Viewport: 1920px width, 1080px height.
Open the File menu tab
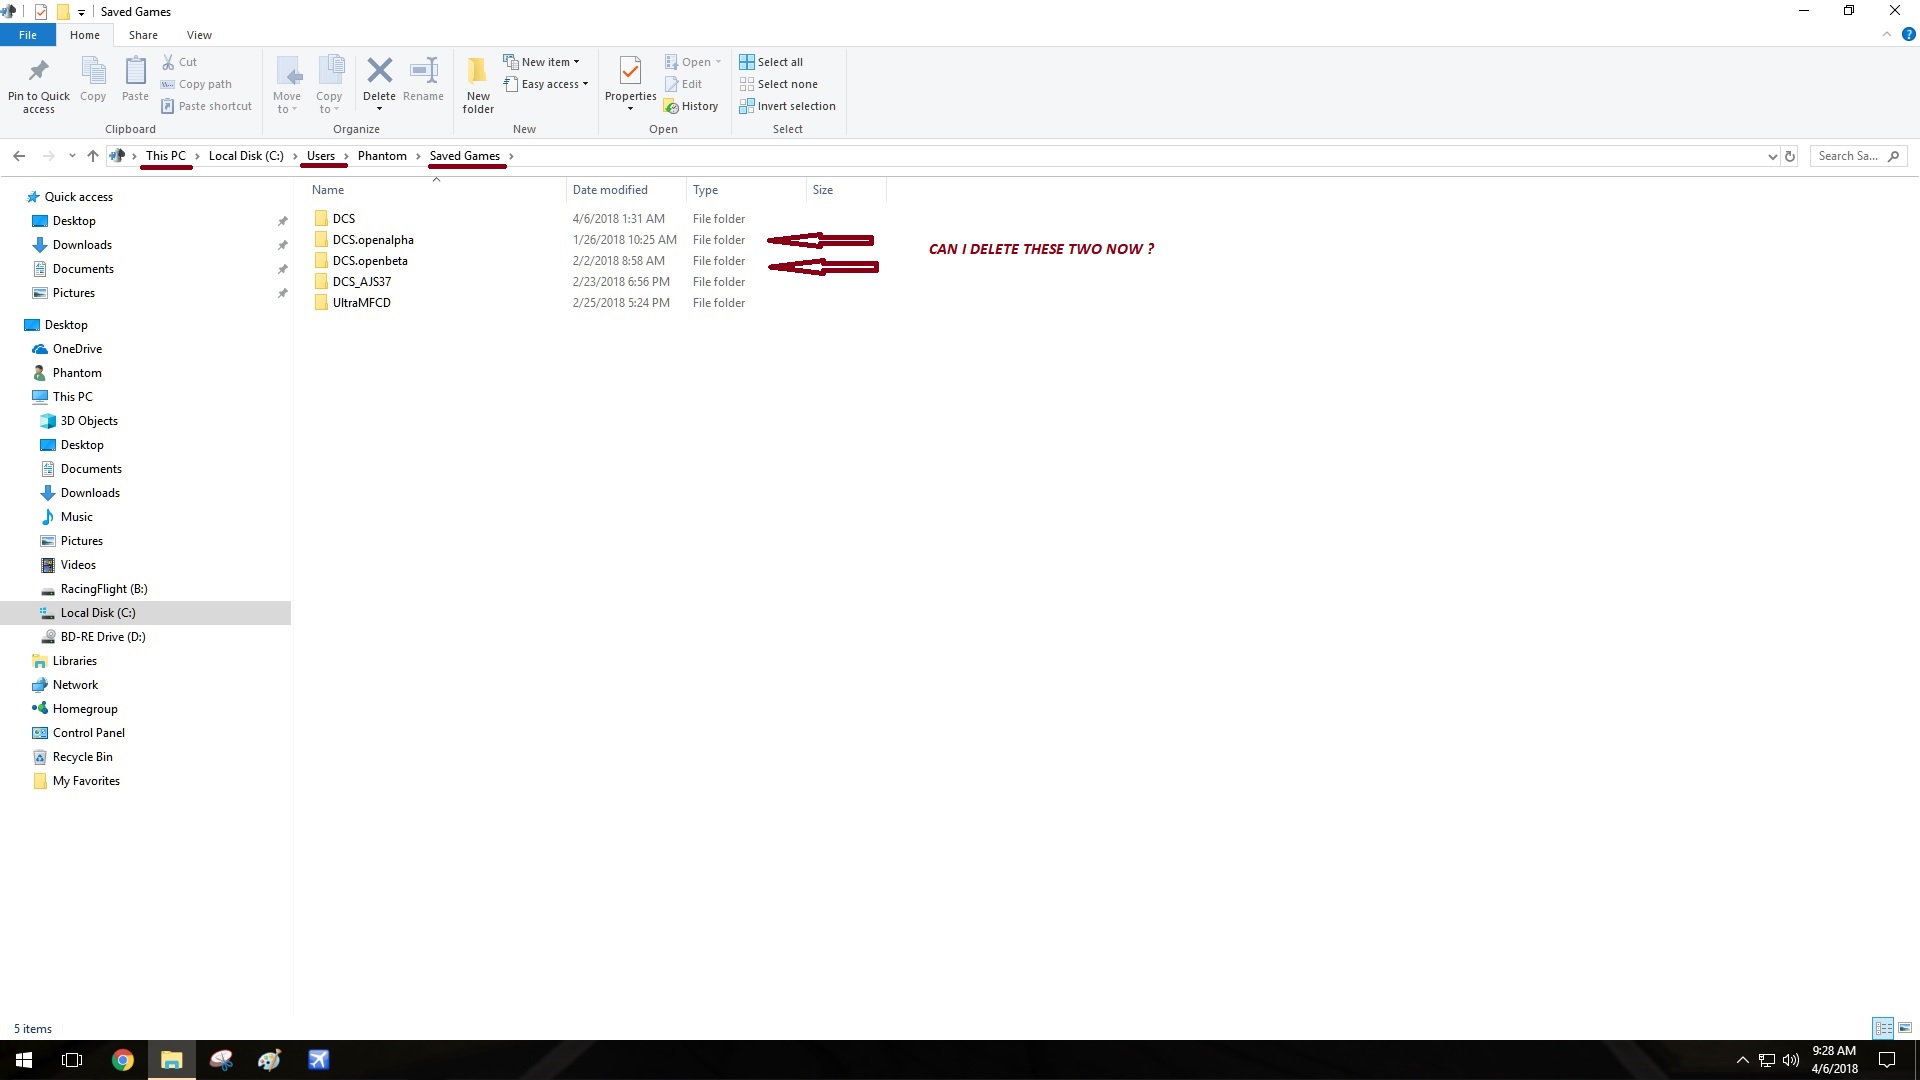[28, 35]
